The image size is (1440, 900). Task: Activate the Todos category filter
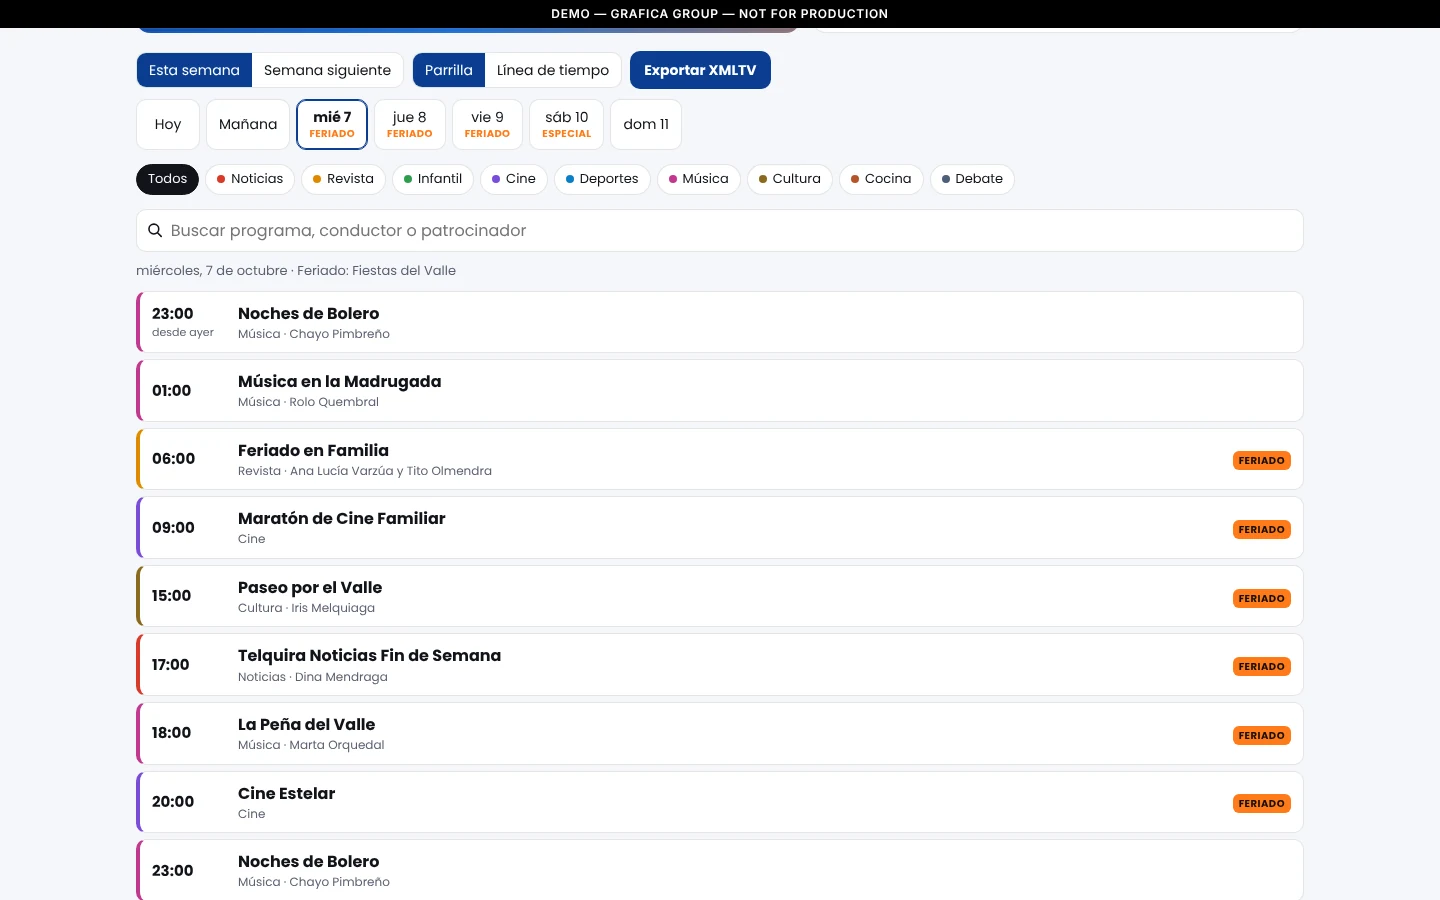[x=167, y=179]
